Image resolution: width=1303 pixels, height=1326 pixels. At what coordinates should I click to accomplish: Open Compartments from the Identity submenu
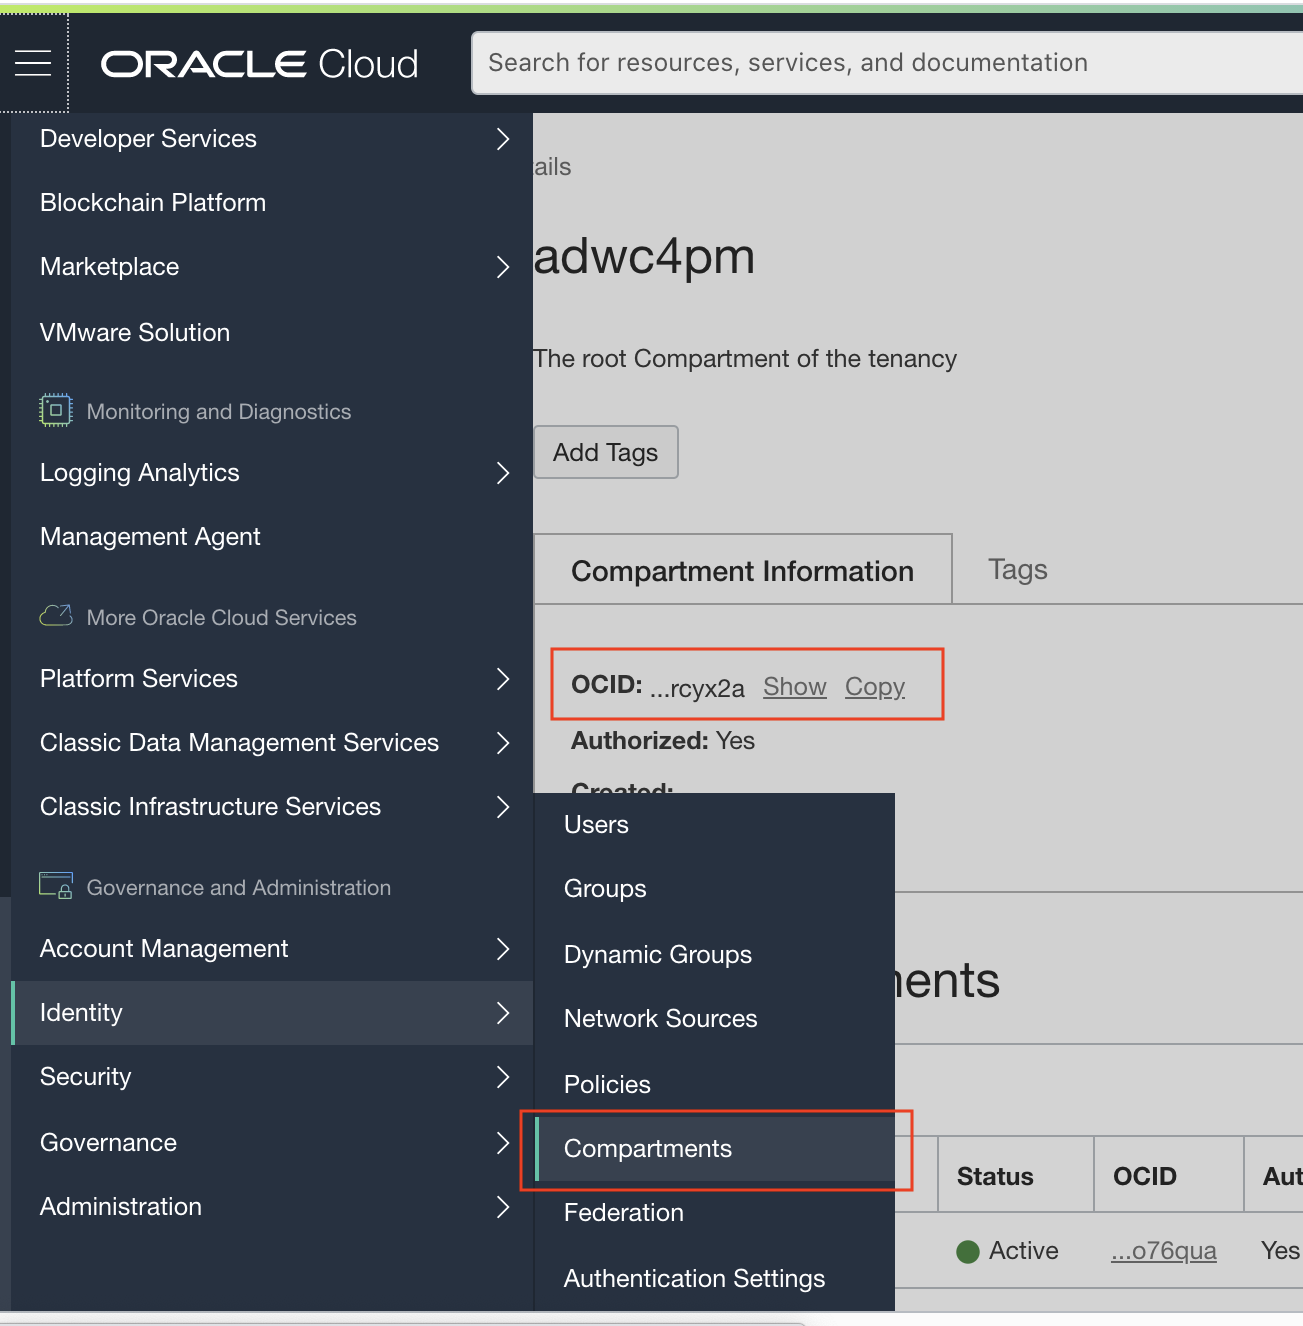(715, 1149)
